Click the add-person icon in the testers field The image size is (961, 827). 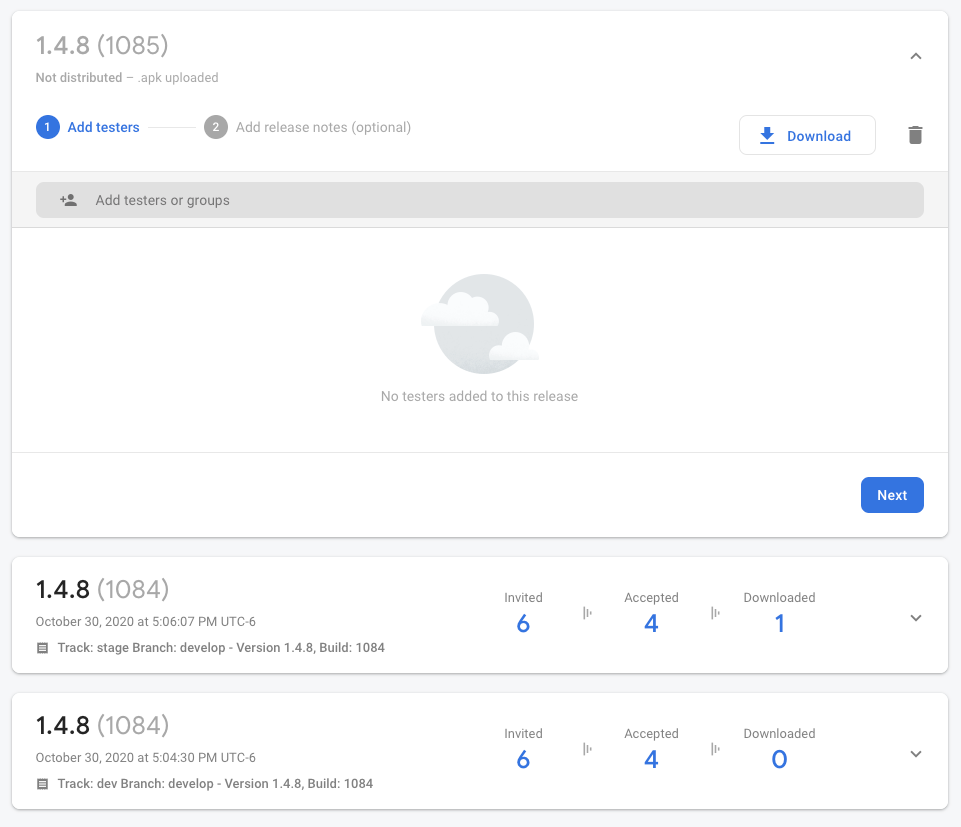pyautogui.click(x=68, y=199)
